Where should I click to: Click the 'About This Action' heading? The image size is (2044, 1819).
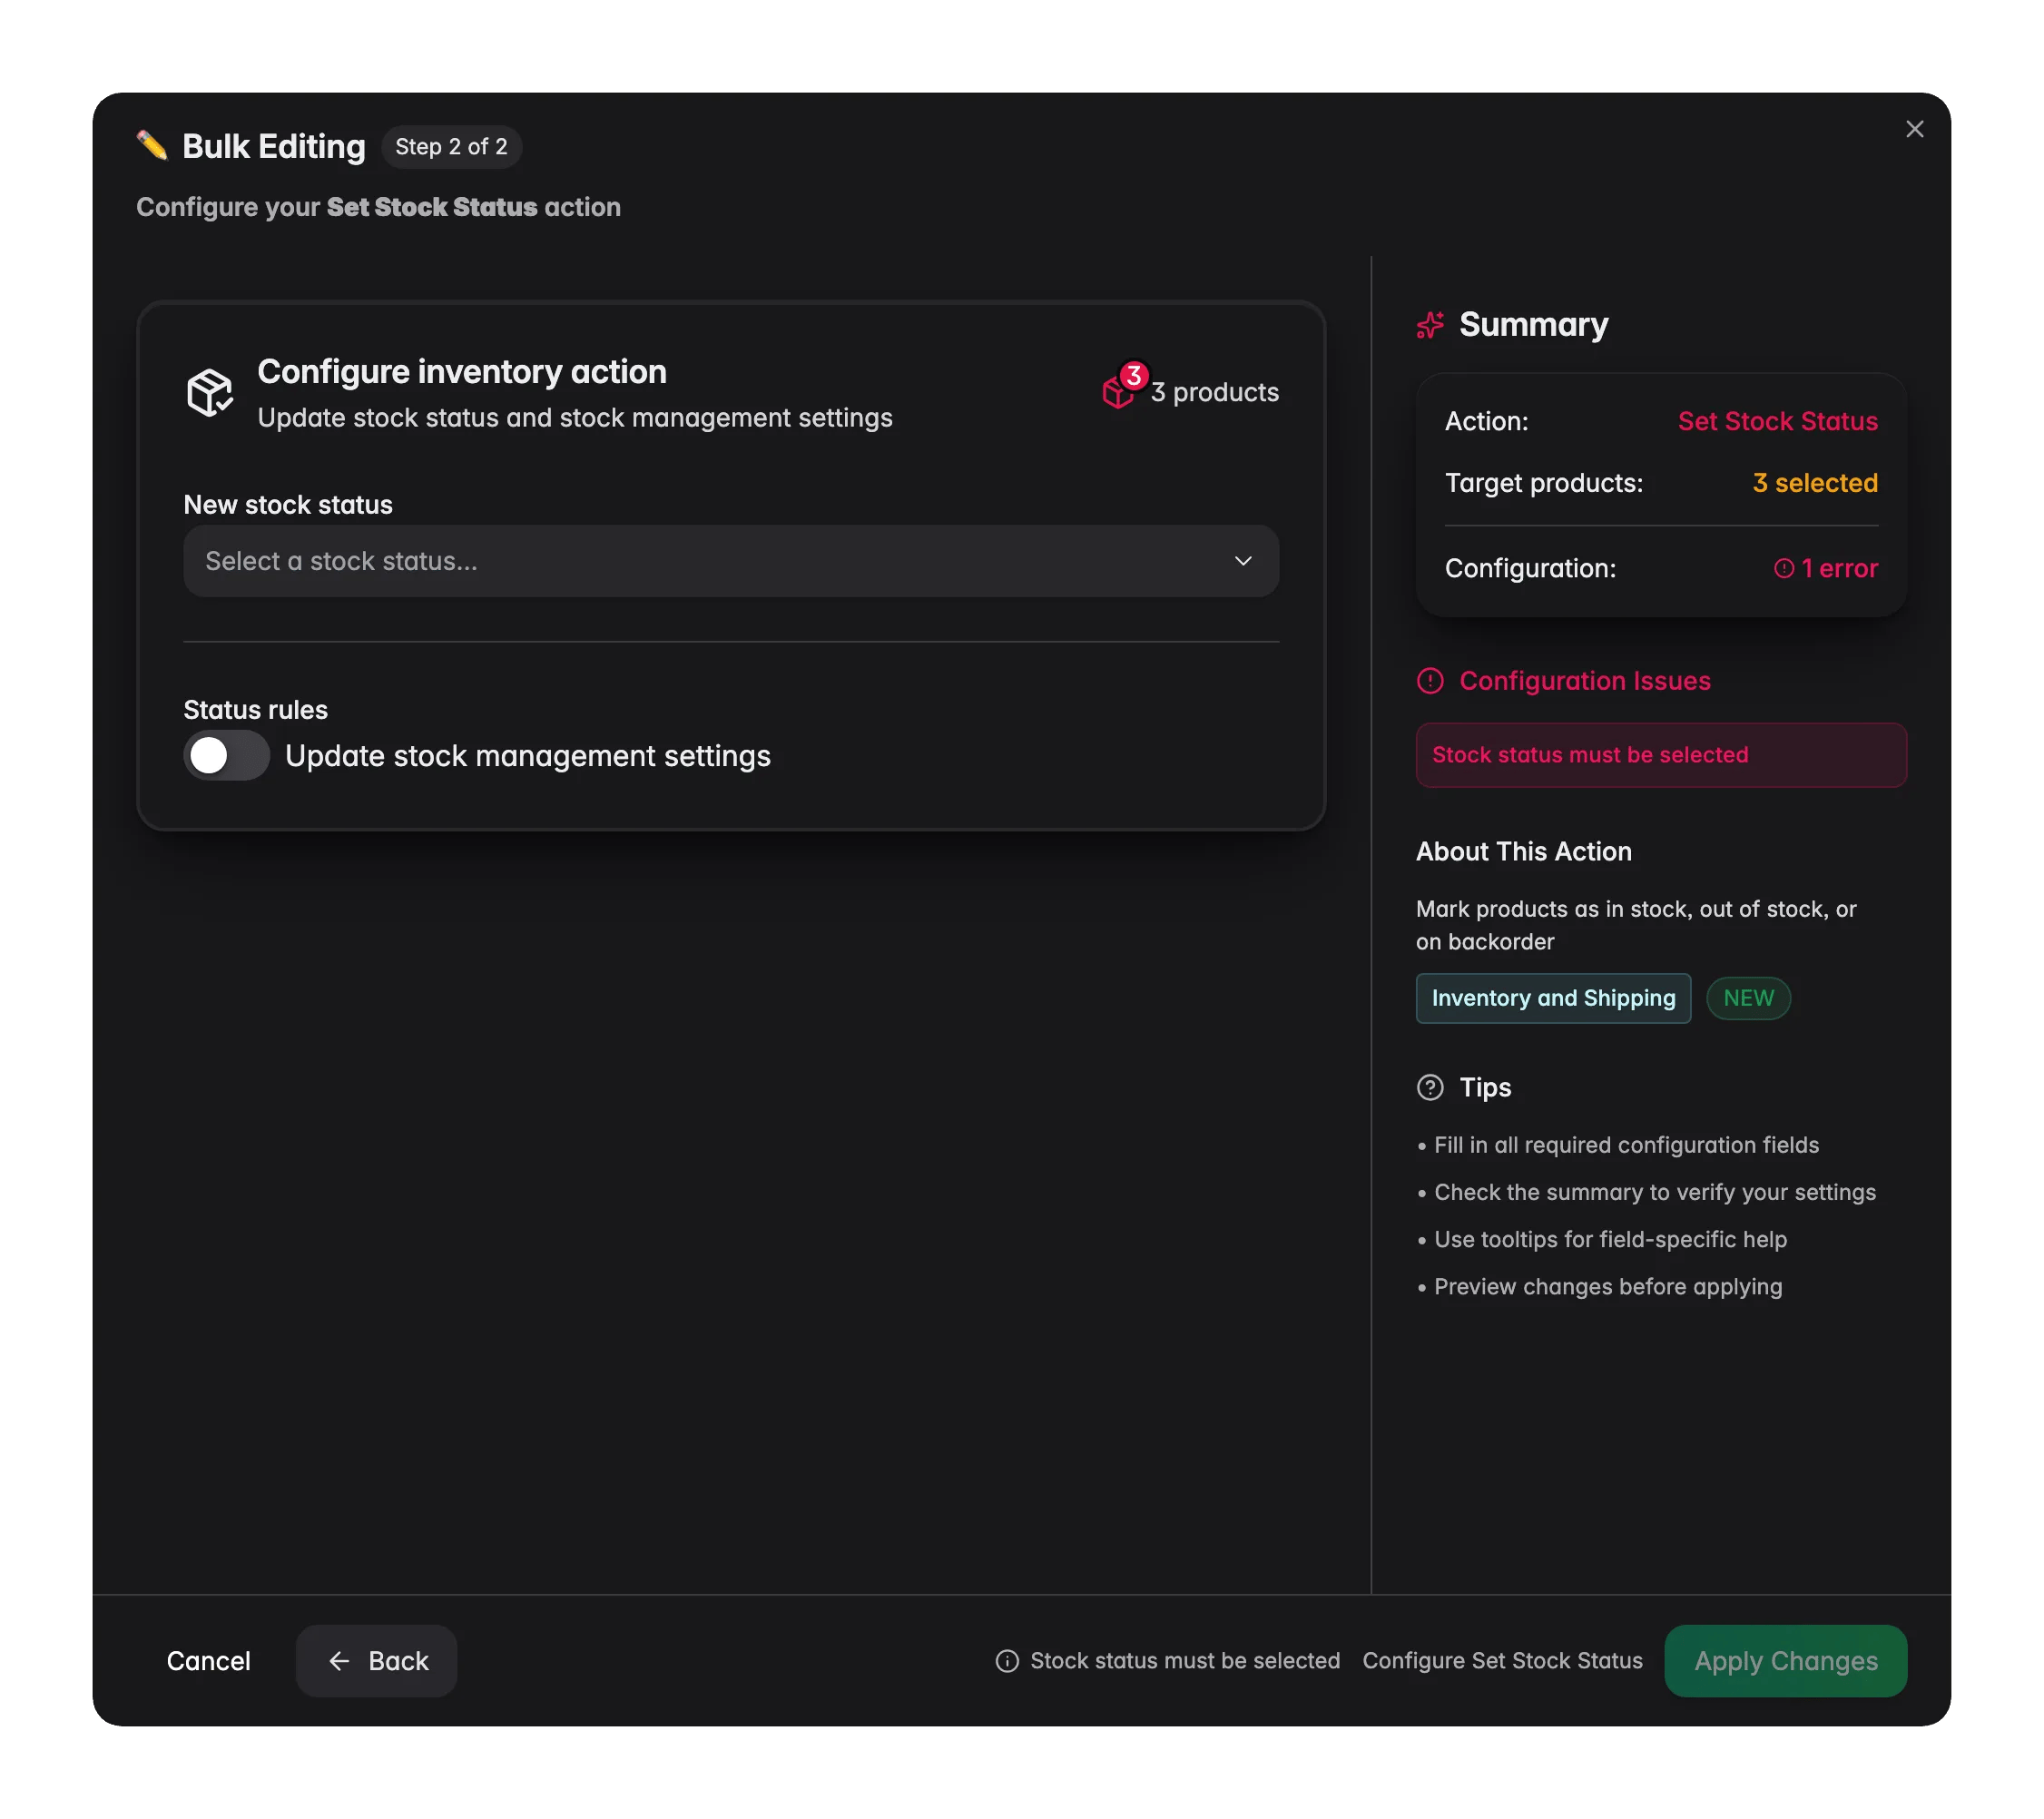(x=1523, y=852)
